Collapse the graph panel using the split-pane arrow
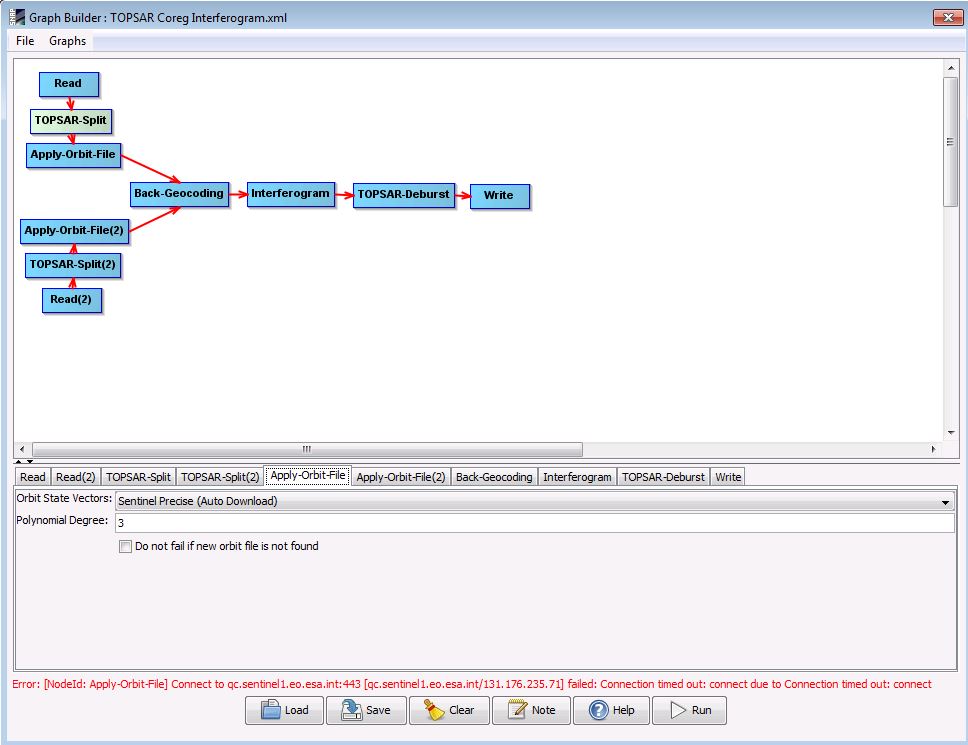The height and width of the screenshot is (745, 968). click(x=18, y=461)
